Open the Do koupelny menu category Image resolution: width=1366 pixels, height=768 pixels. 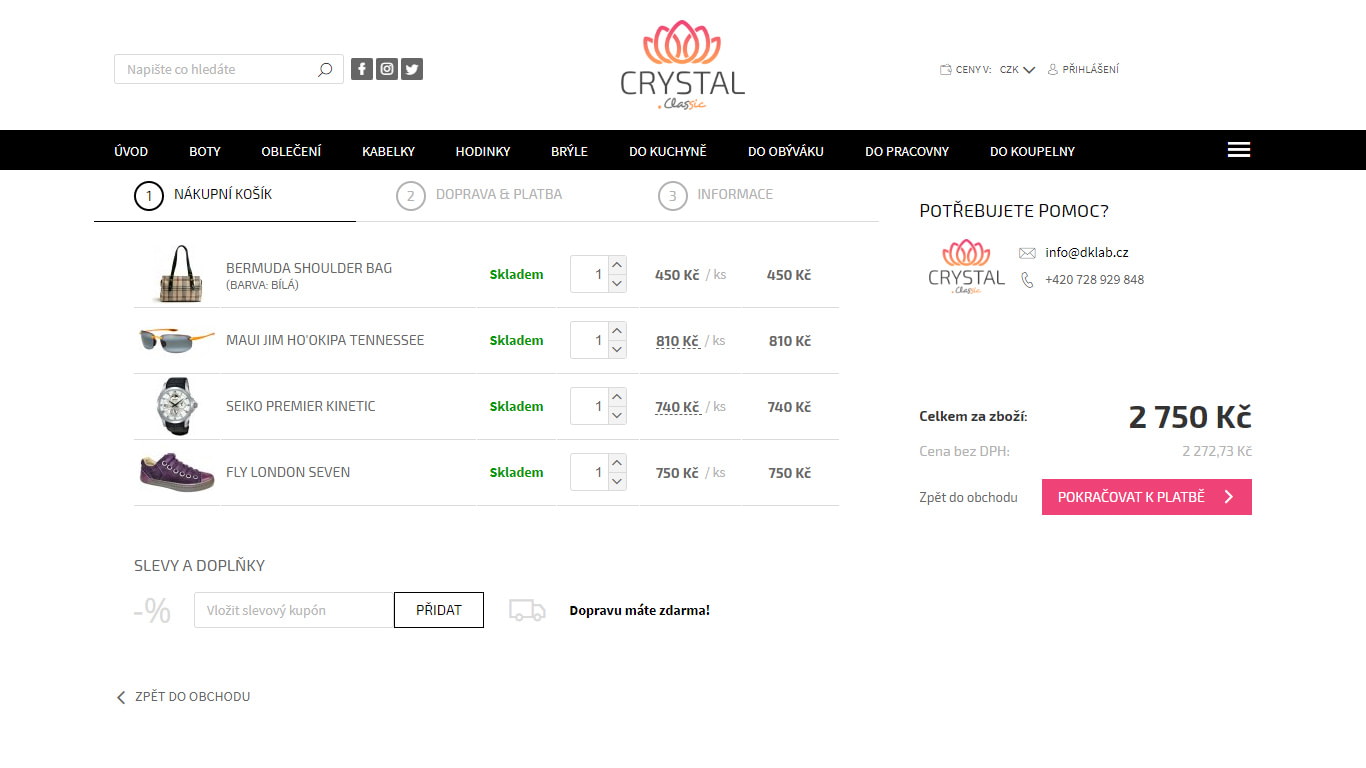pyautogui.click(x=1032, y=151)
